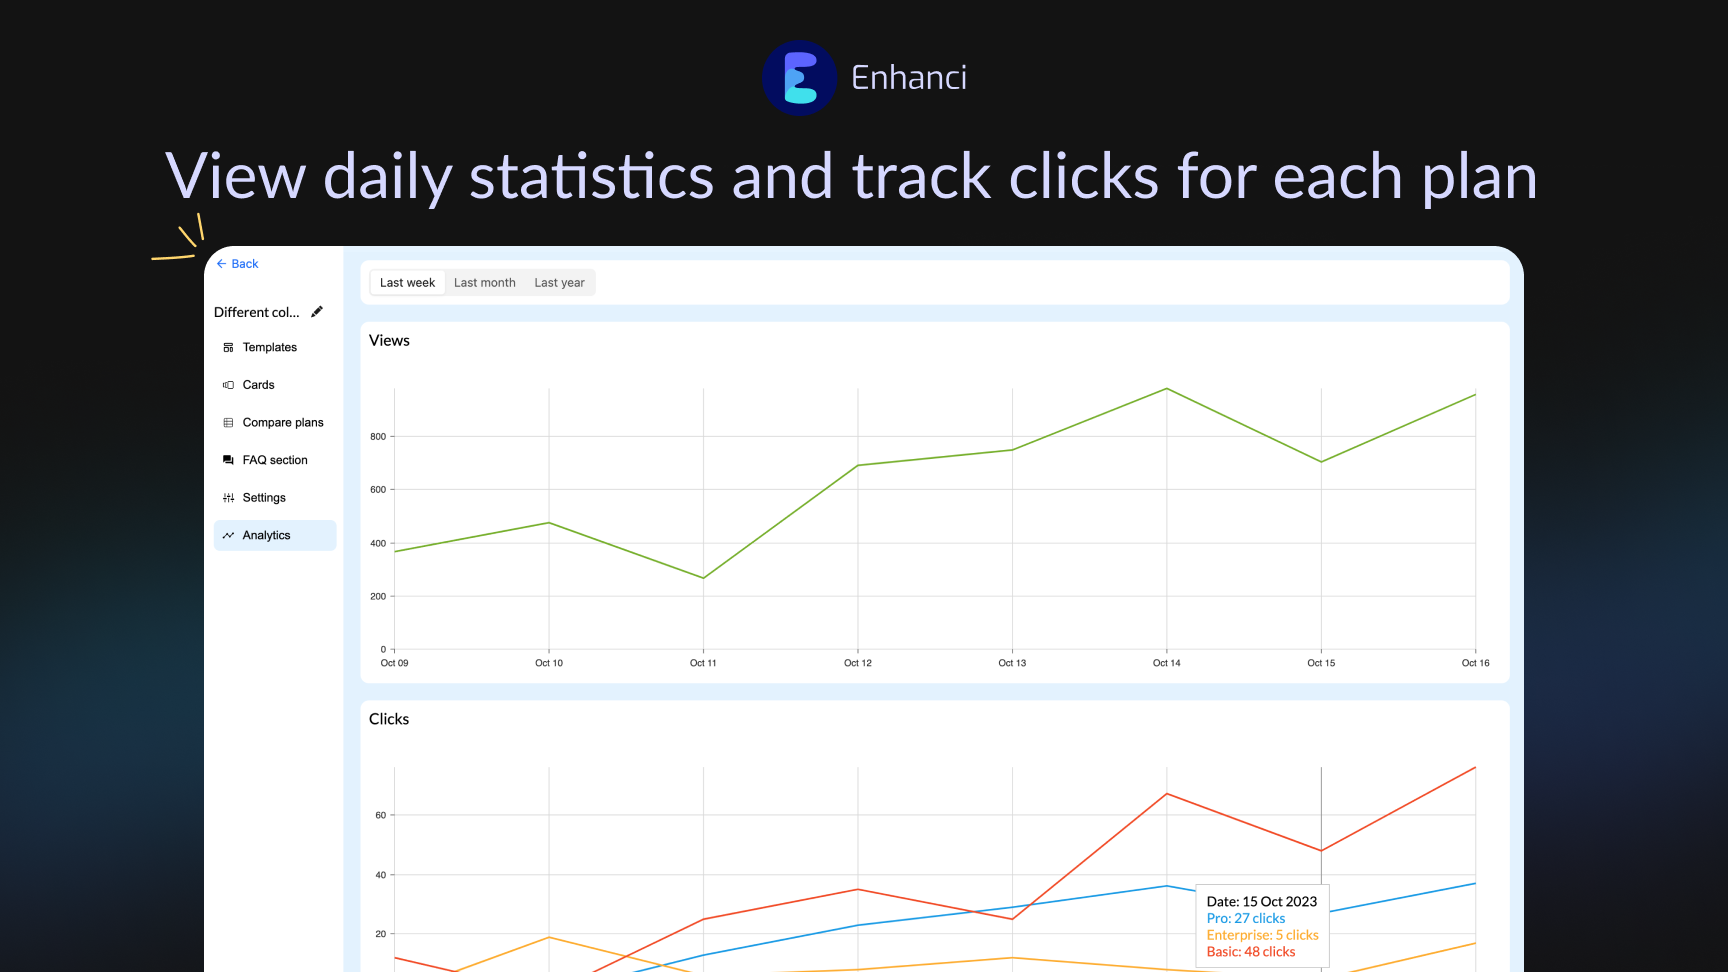Click the Enhanci logo icon
This screenshot has width=1728, height=972.
coord(799,77)
